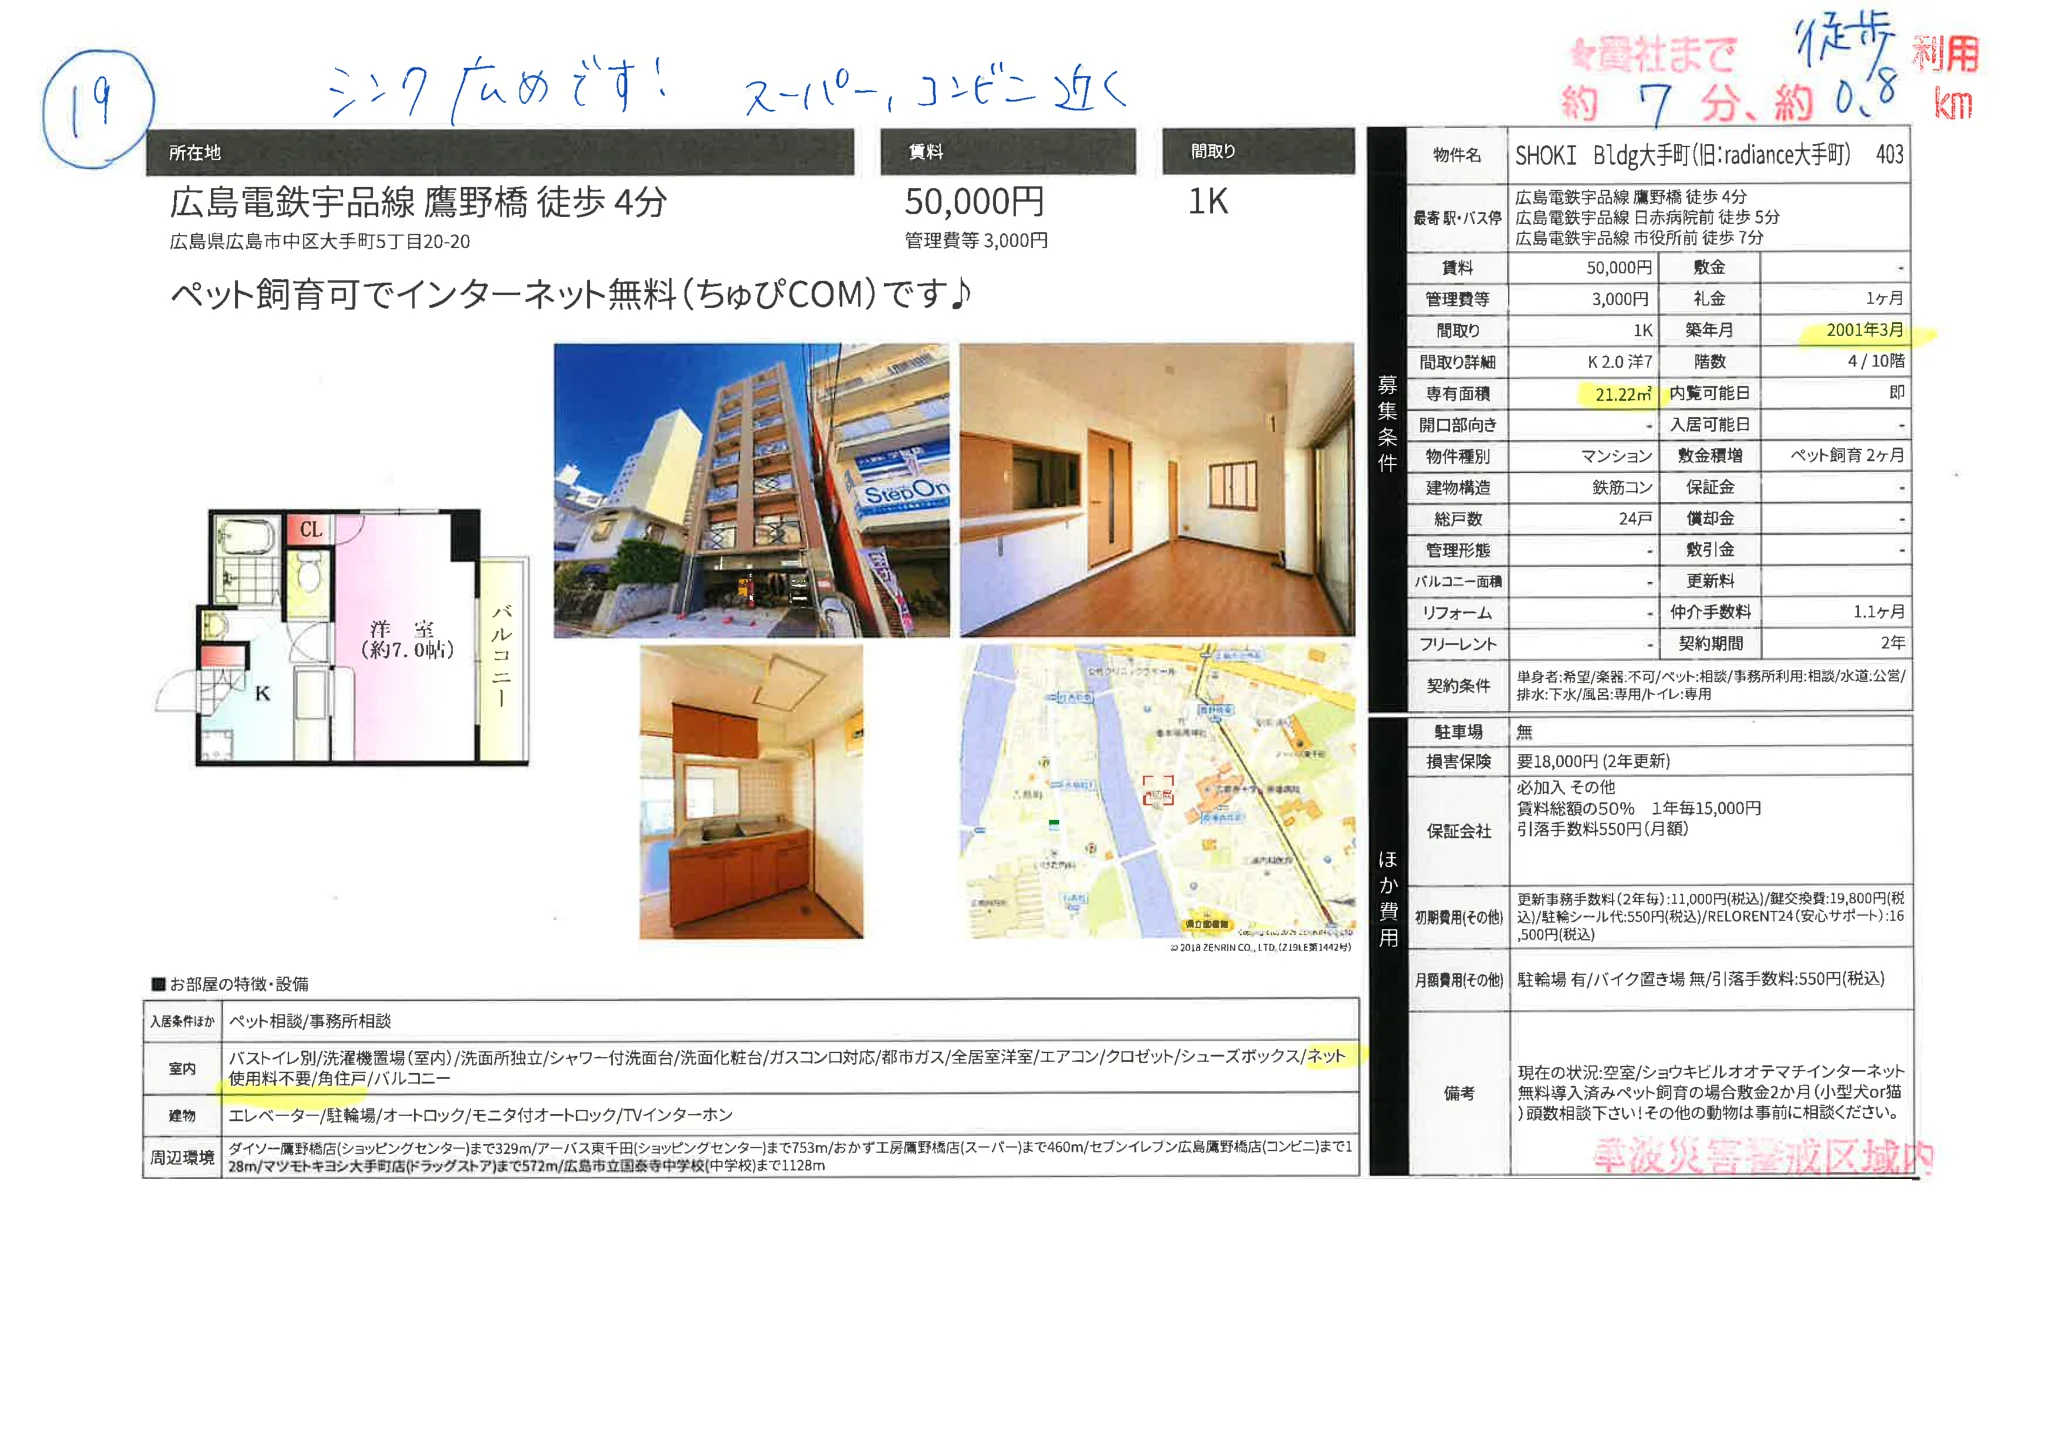Image resolution: width=2056 pixels, height=1455 pixels.
Task: Click the ペット飼育可でインターネット無料 headline
Action: pos(570,295)
